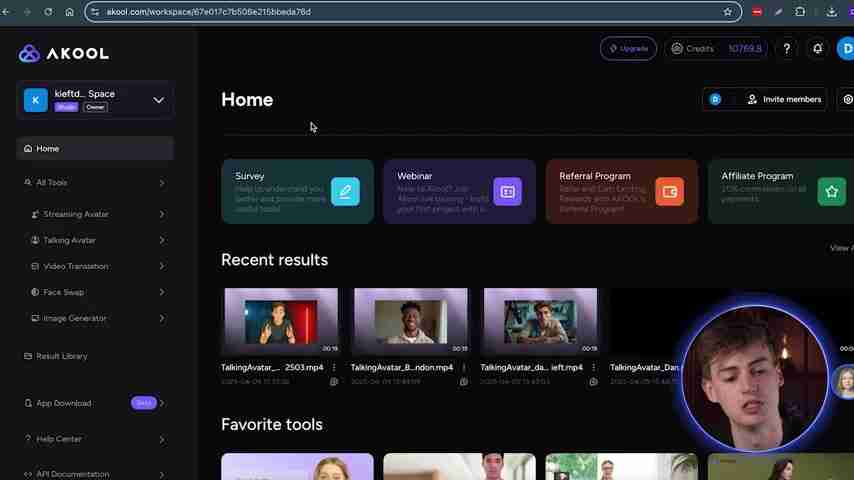Click the AKOOL logo
This screenshot has width=854, height=480.
coord(64,53)
